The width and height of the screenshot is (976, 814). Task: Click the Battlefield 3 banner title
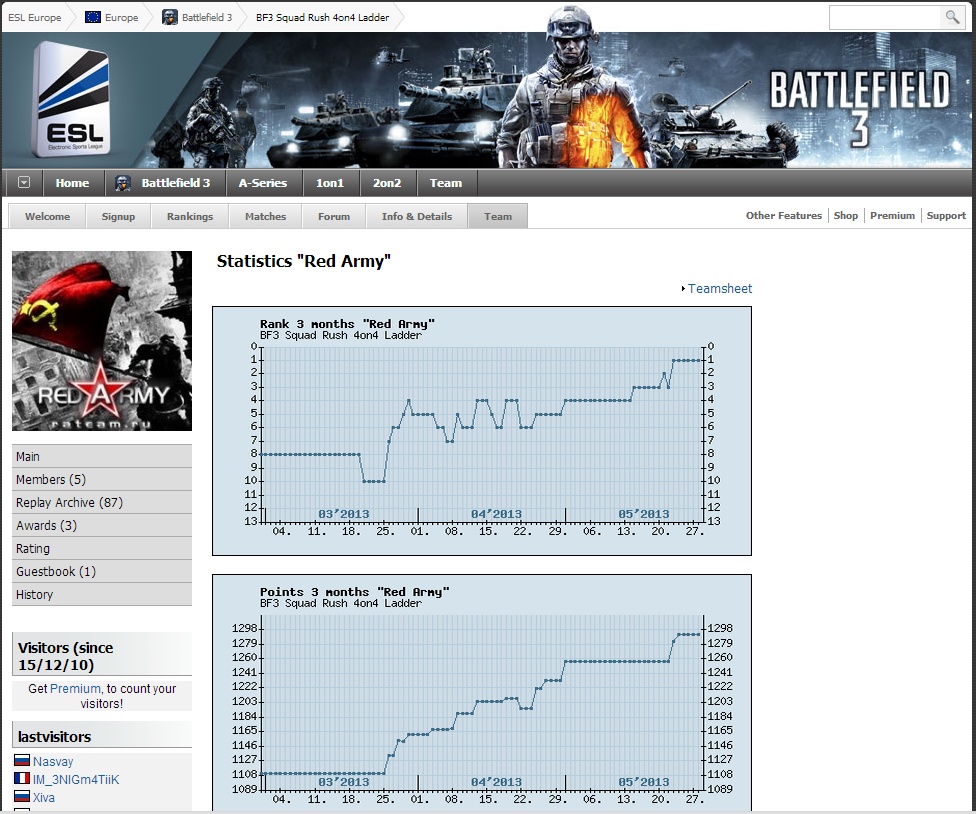[860, 107]
